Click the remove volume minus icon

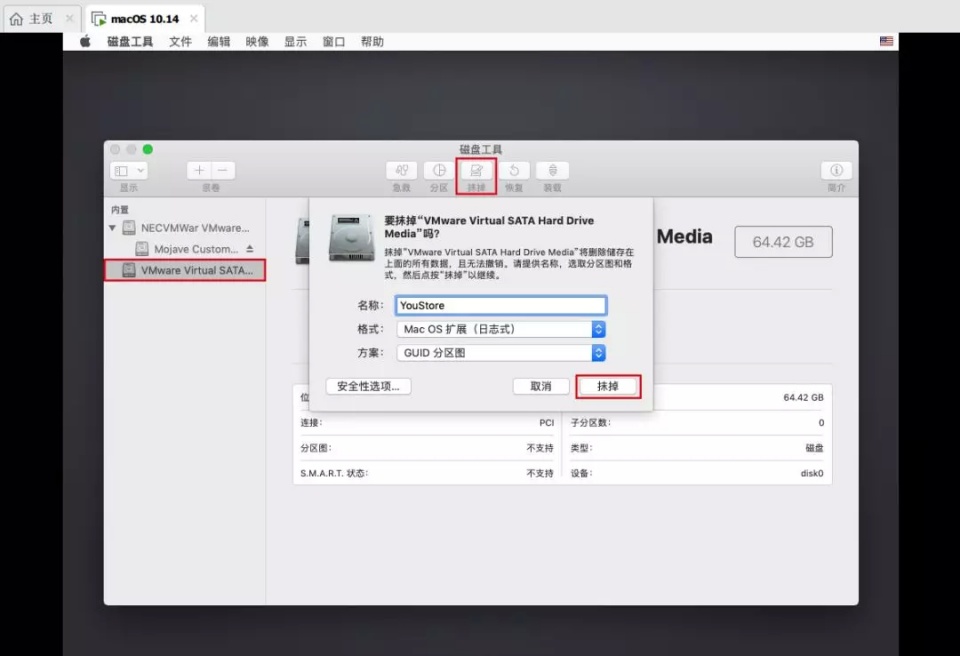223,170
